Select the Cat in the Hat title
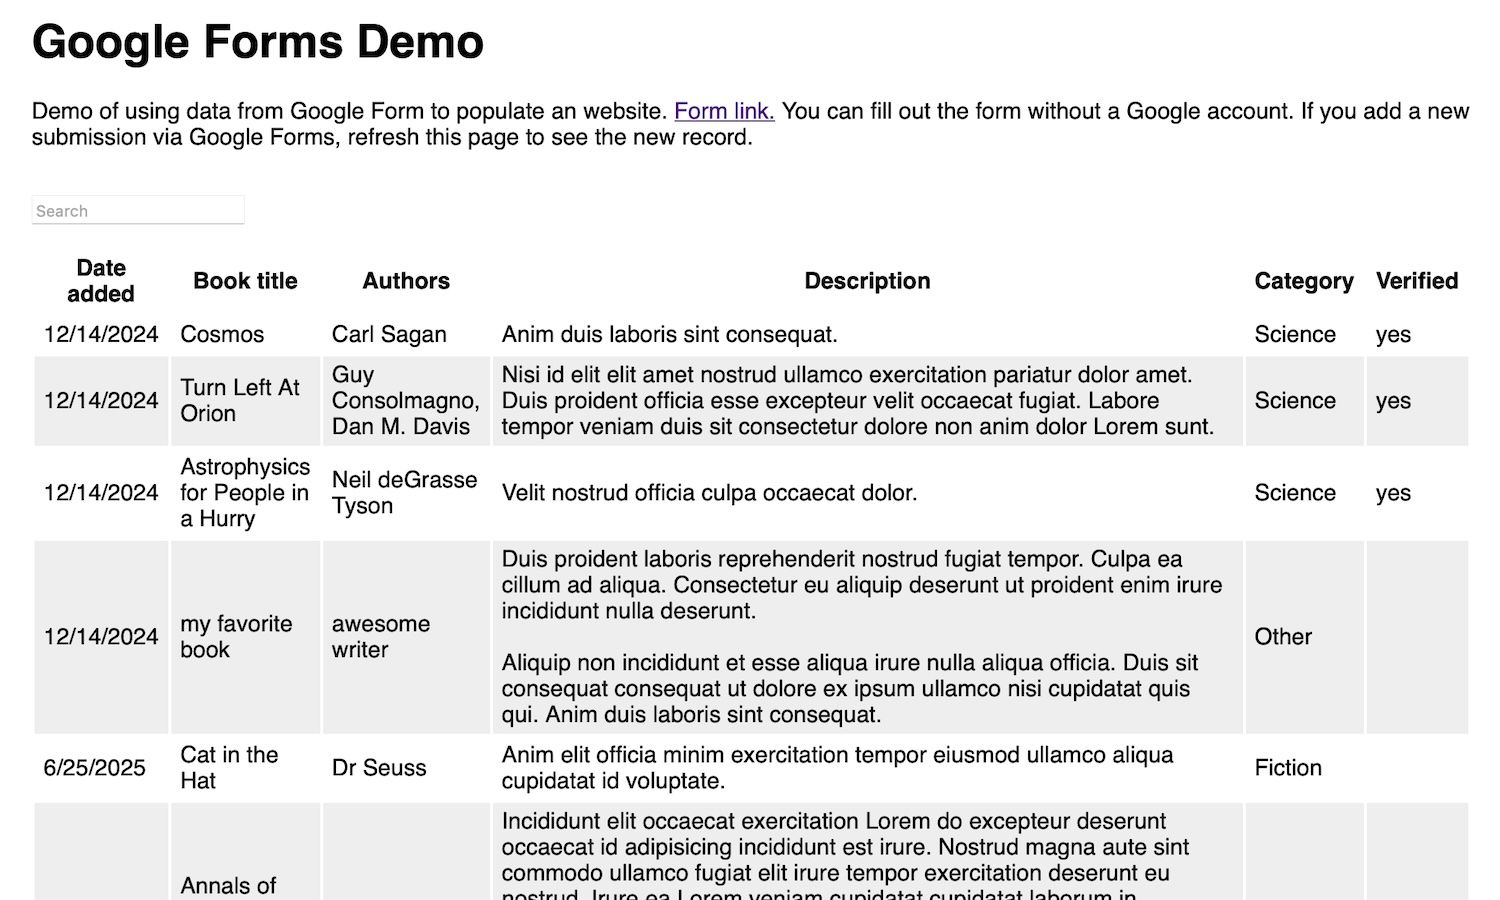This screenshot has height=900, width=1500. click(x=229, y=768)
